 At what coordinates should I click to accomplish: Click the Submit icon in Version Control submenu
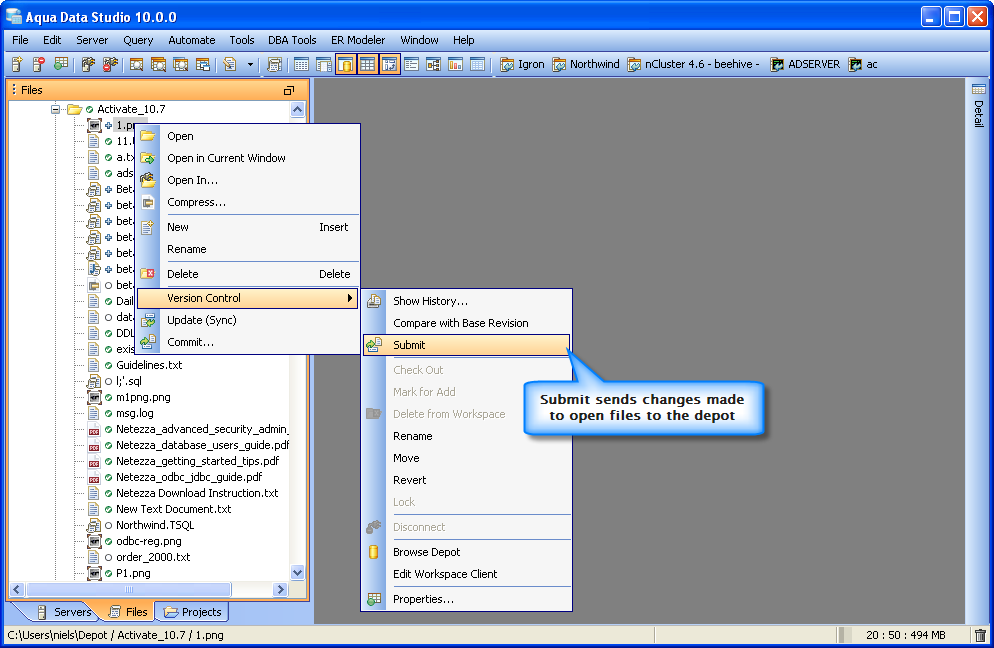click(x=374, y=345)
